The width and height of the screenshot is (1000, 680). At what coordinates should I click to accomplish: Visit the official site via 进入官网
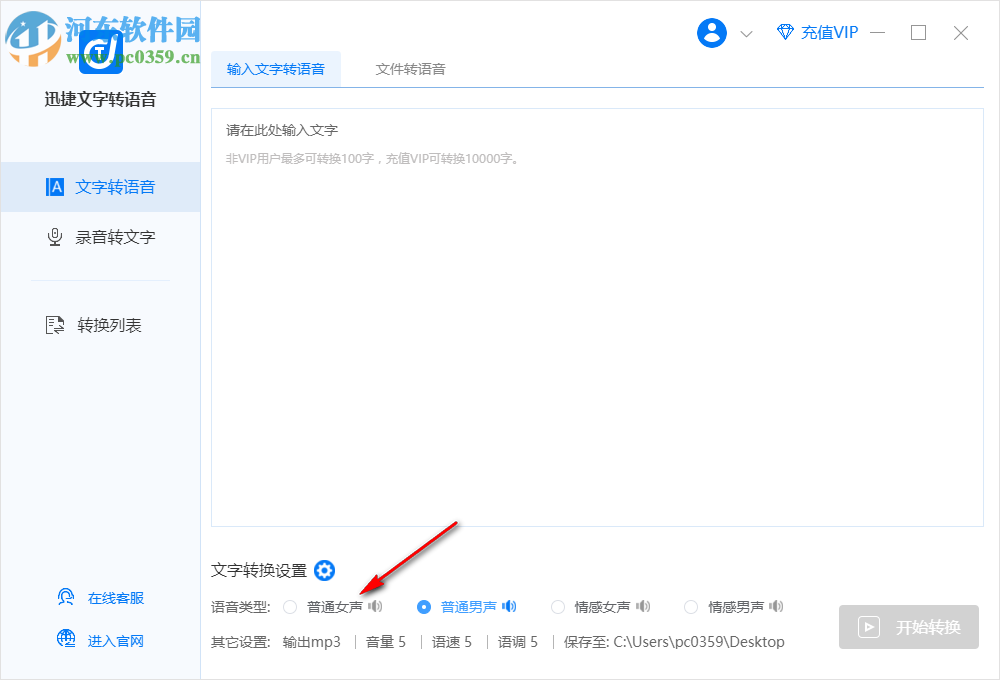tap(103, 640)
